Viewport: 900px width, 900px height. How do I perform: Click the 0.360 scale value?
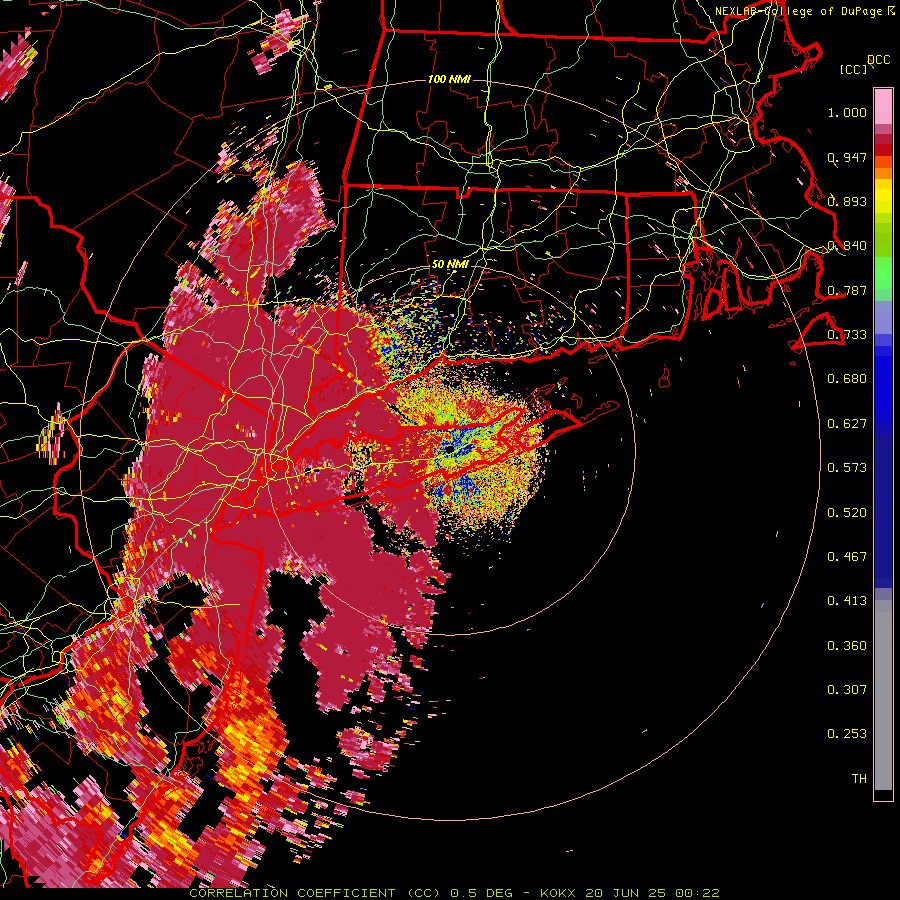coord(847,646)
